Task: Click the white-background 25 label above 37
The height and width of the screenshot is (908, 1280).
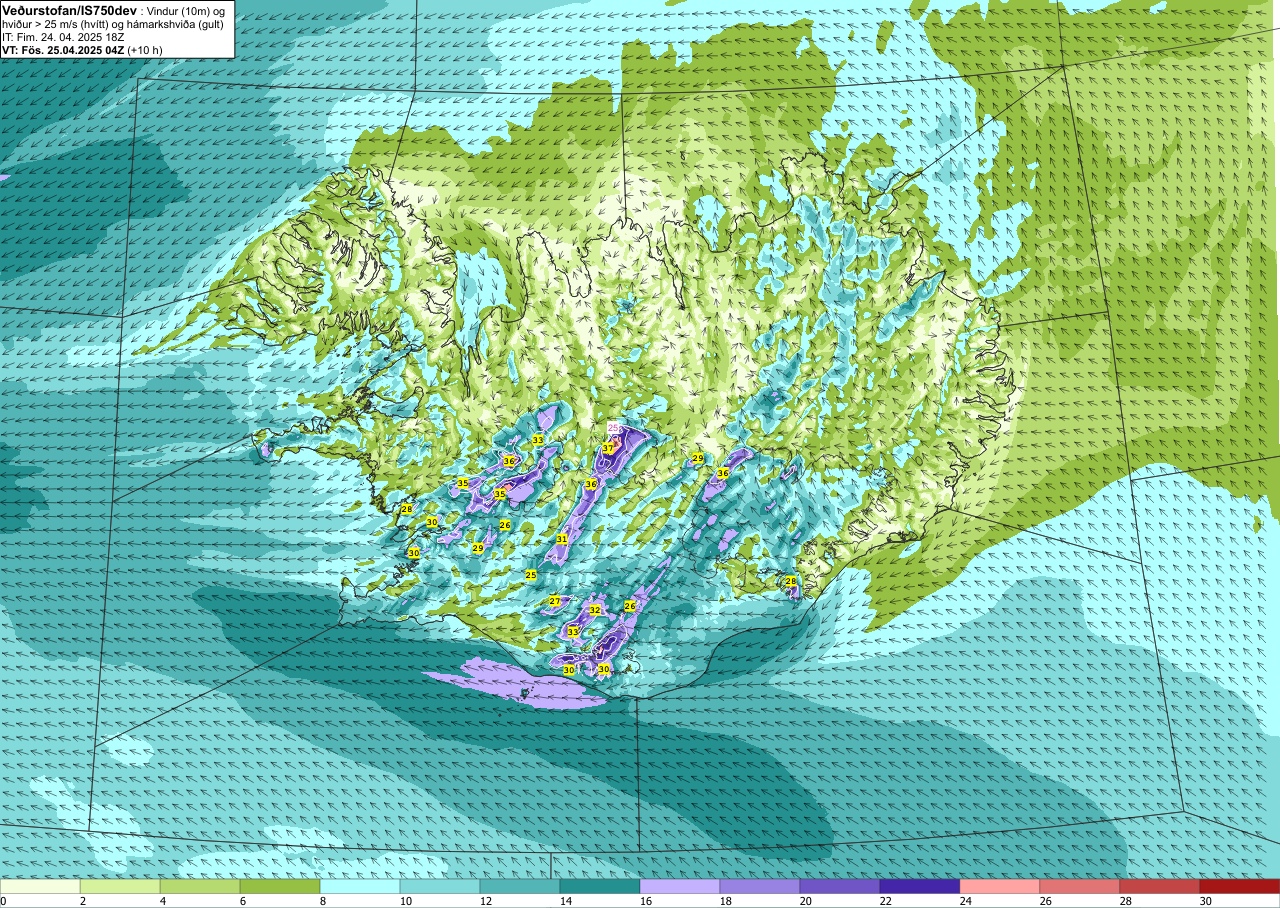Action: (614, 428)
